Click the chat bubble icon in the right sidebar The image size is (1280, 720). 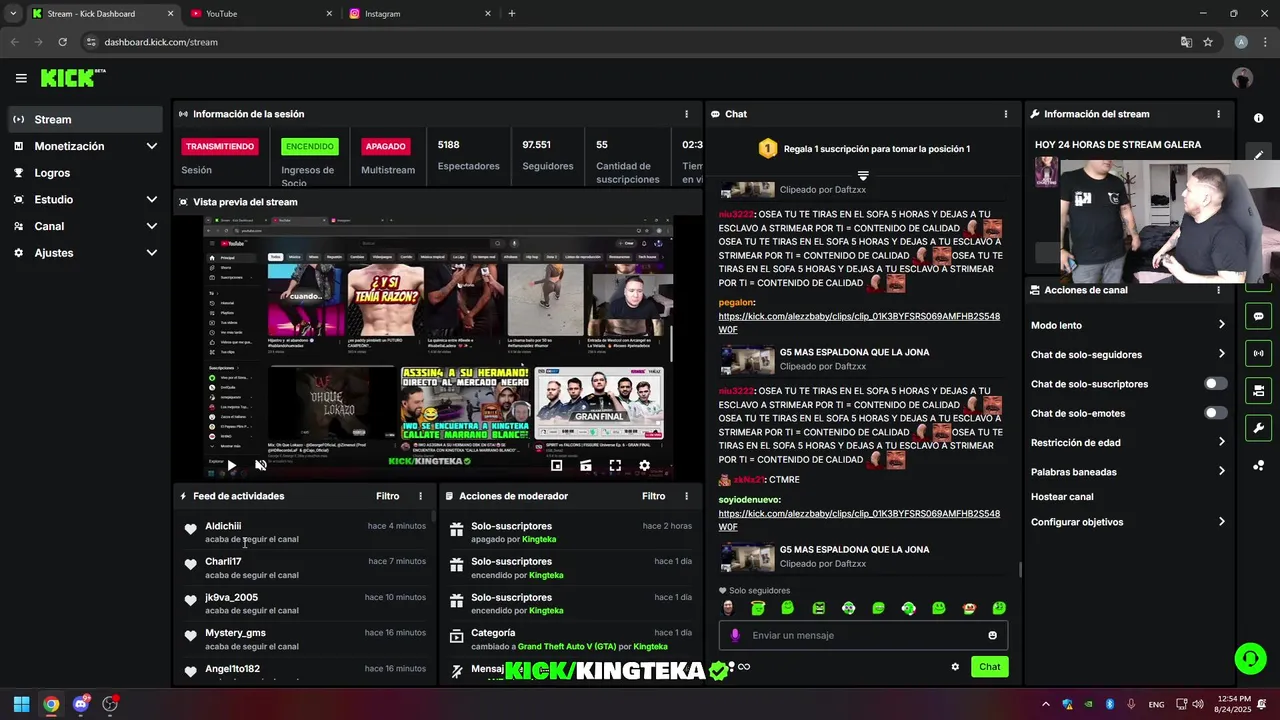click(x=1258, y=316)
